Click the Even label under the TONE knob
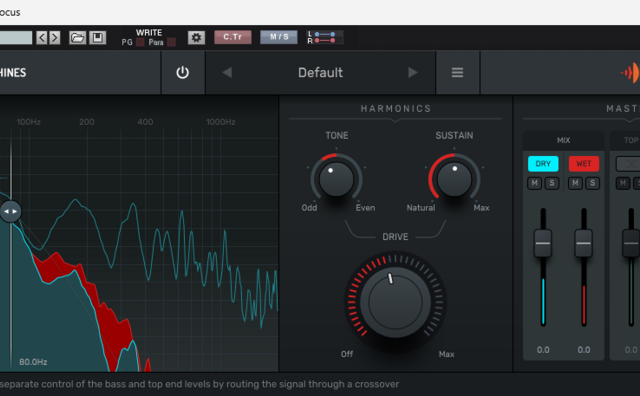Screen dimensions: 640x396 365,208
